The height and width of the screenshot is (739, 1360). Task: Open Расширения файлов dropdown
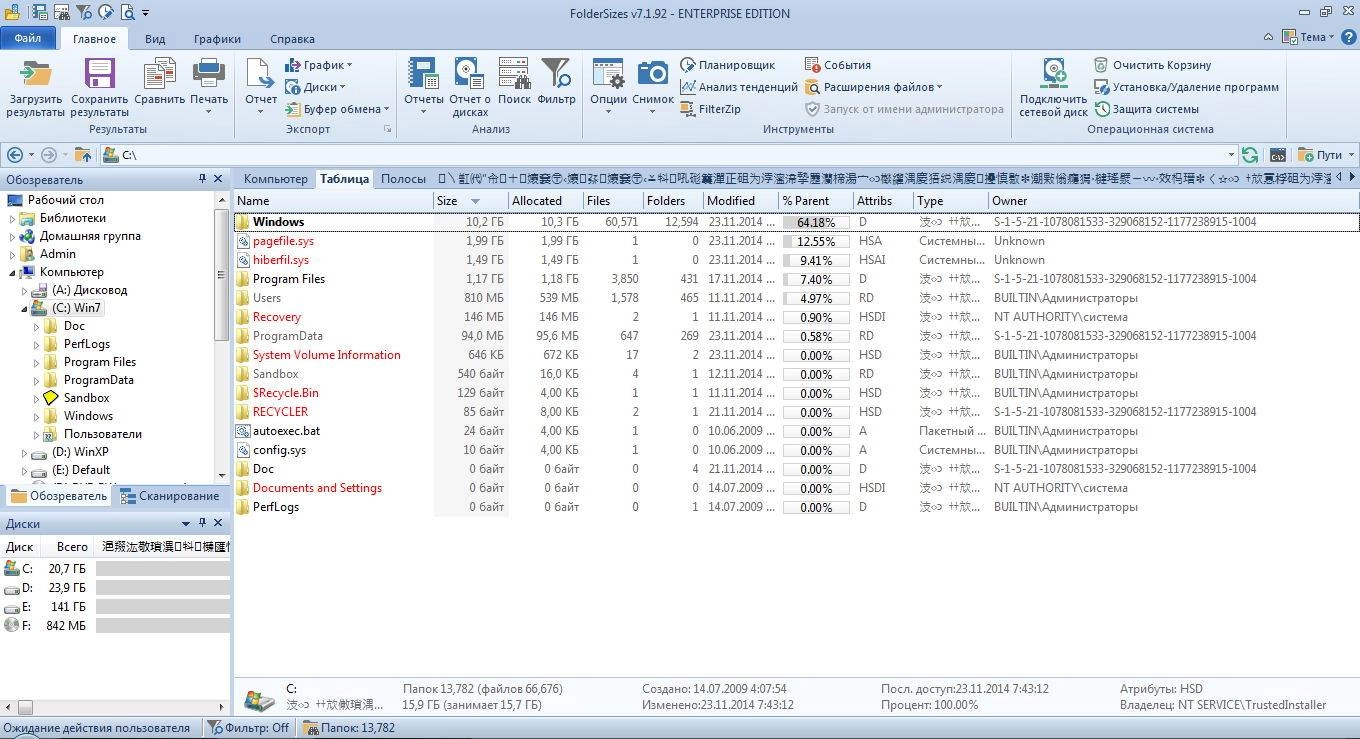[x=874, y=87]
